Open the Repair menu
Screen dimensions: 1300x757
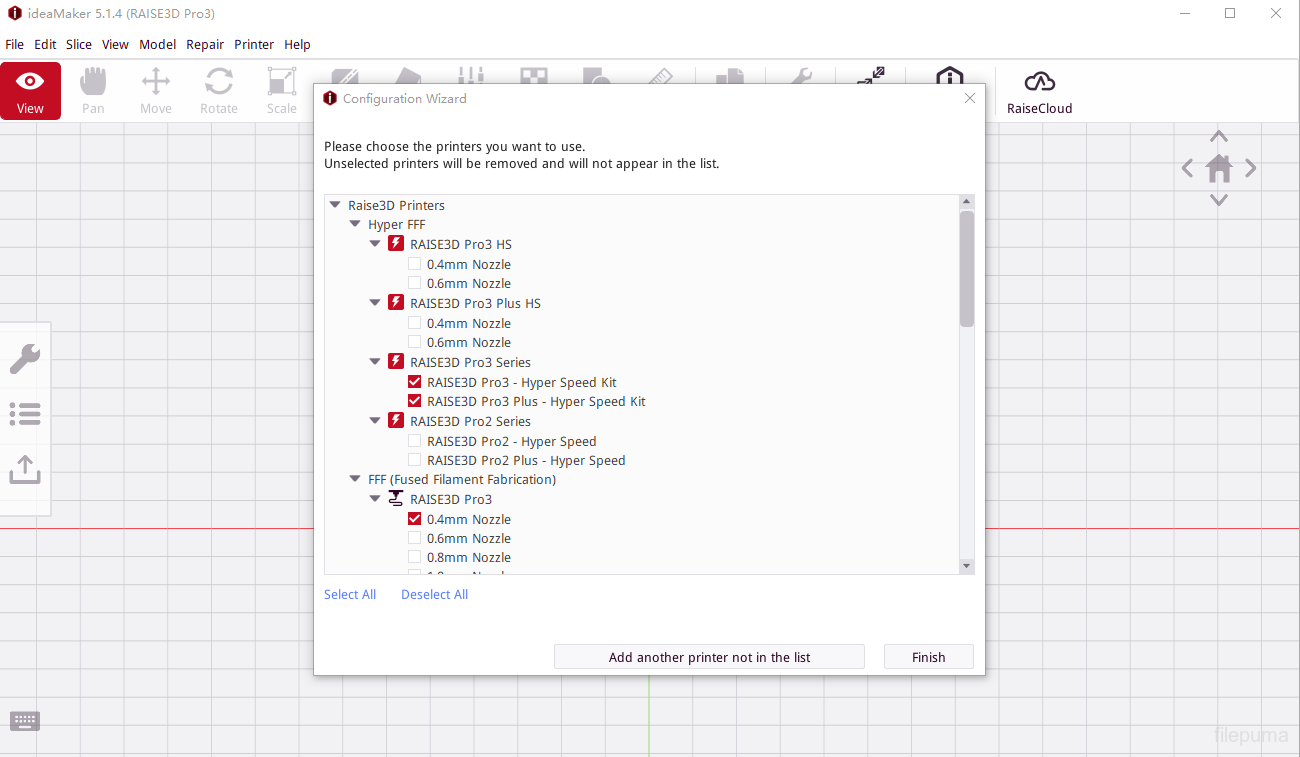coord(205,44)
